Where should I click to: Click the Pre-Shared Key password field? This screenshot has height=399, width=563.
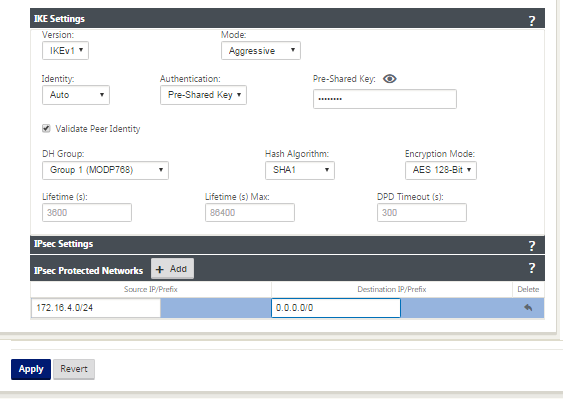pyautogui.click(x=385, y=99)
